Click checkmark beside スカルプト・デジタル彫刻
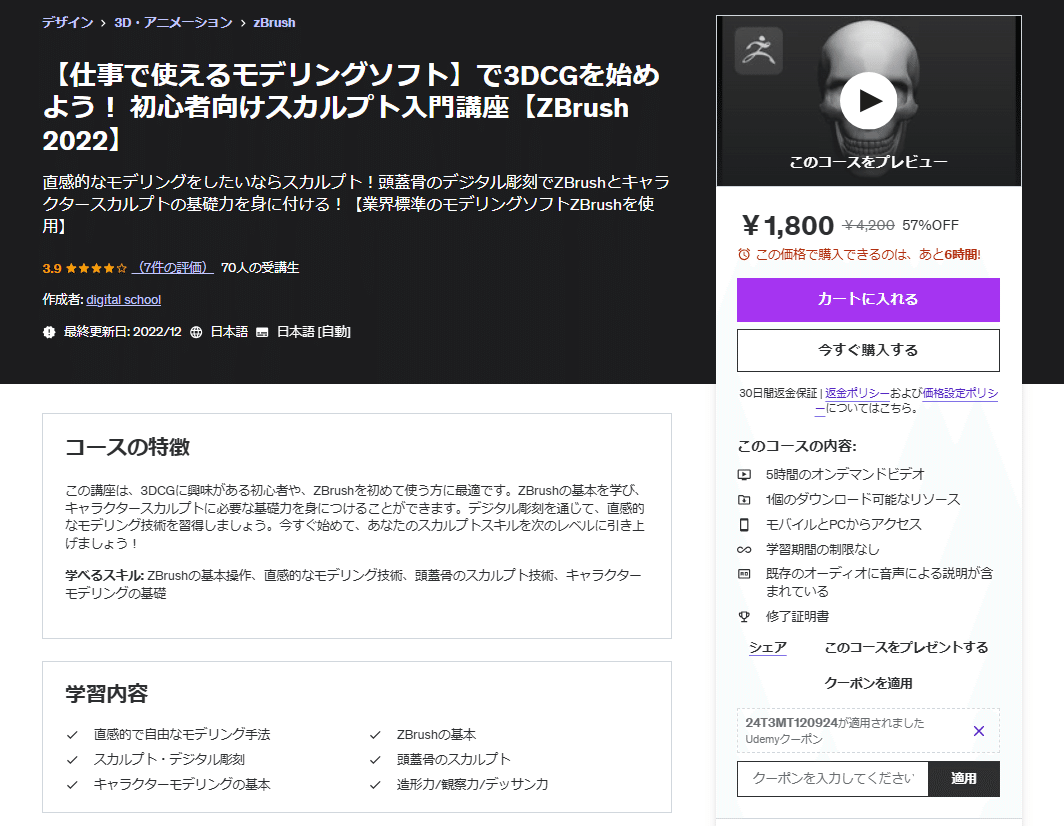This screenshot has width=1064, height=826. (72, 760)
